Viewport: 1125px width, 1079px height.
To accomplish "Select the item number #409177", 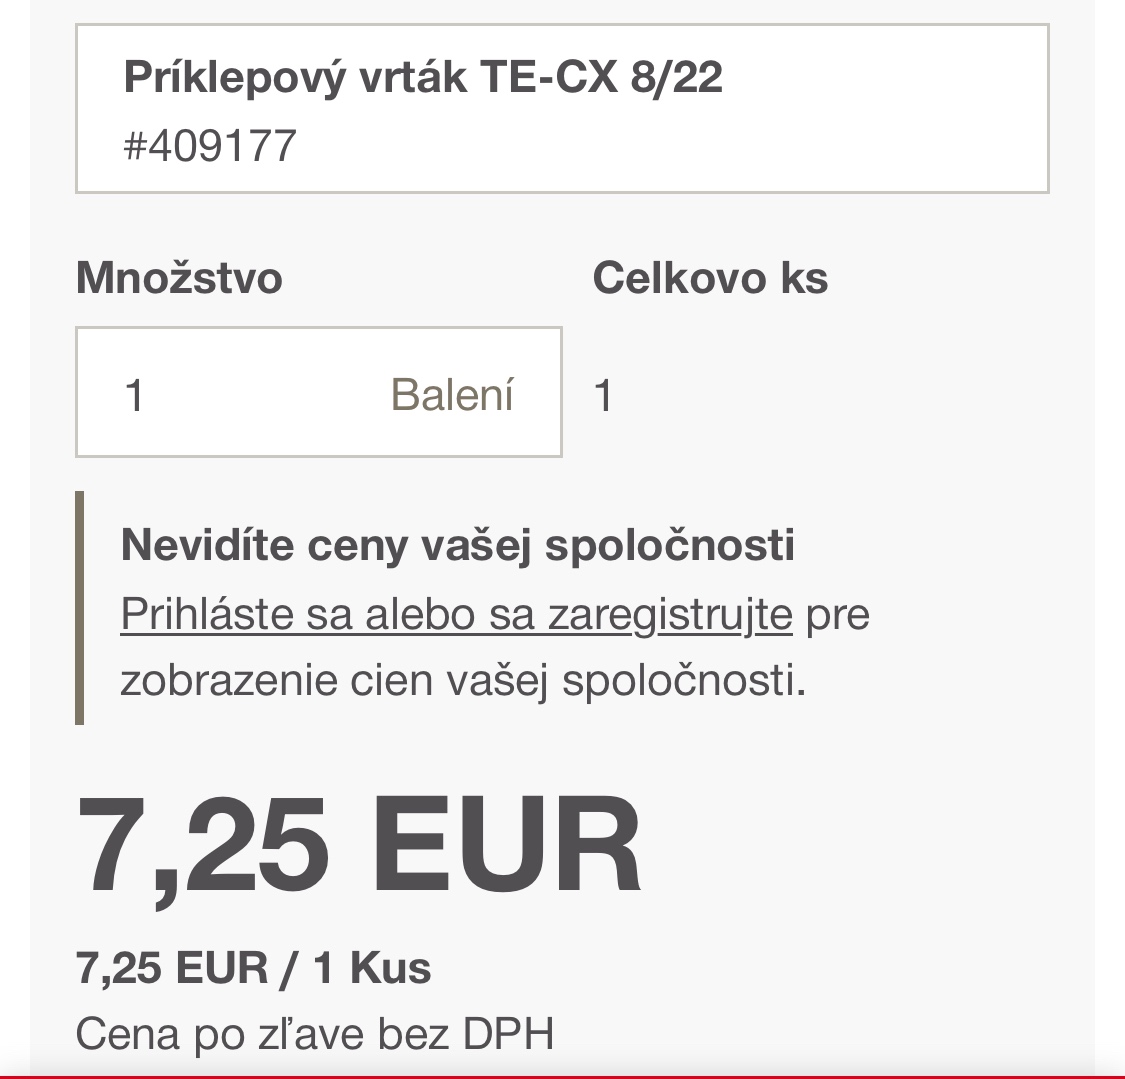I will [210, 146].
